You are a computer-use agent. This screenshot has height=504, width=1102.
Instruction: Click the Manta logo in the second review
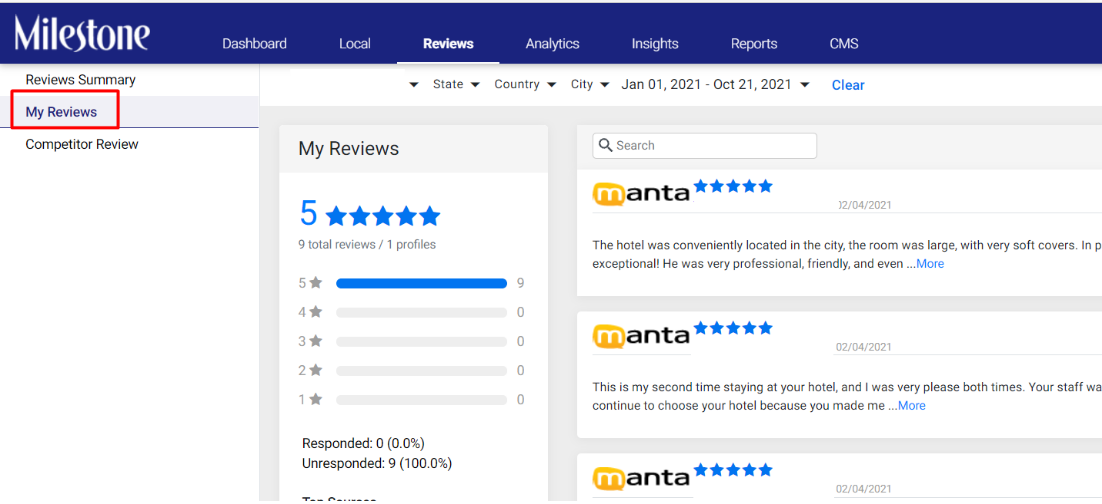(642, 336)
